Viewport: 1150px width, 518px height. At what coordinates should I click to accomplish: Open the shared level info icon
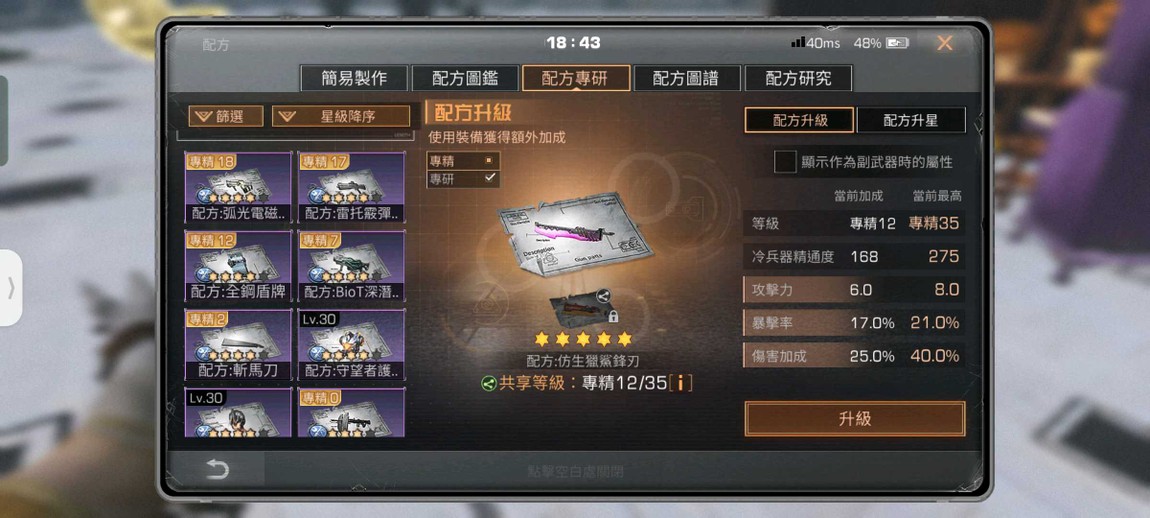[x=681, y=383]
